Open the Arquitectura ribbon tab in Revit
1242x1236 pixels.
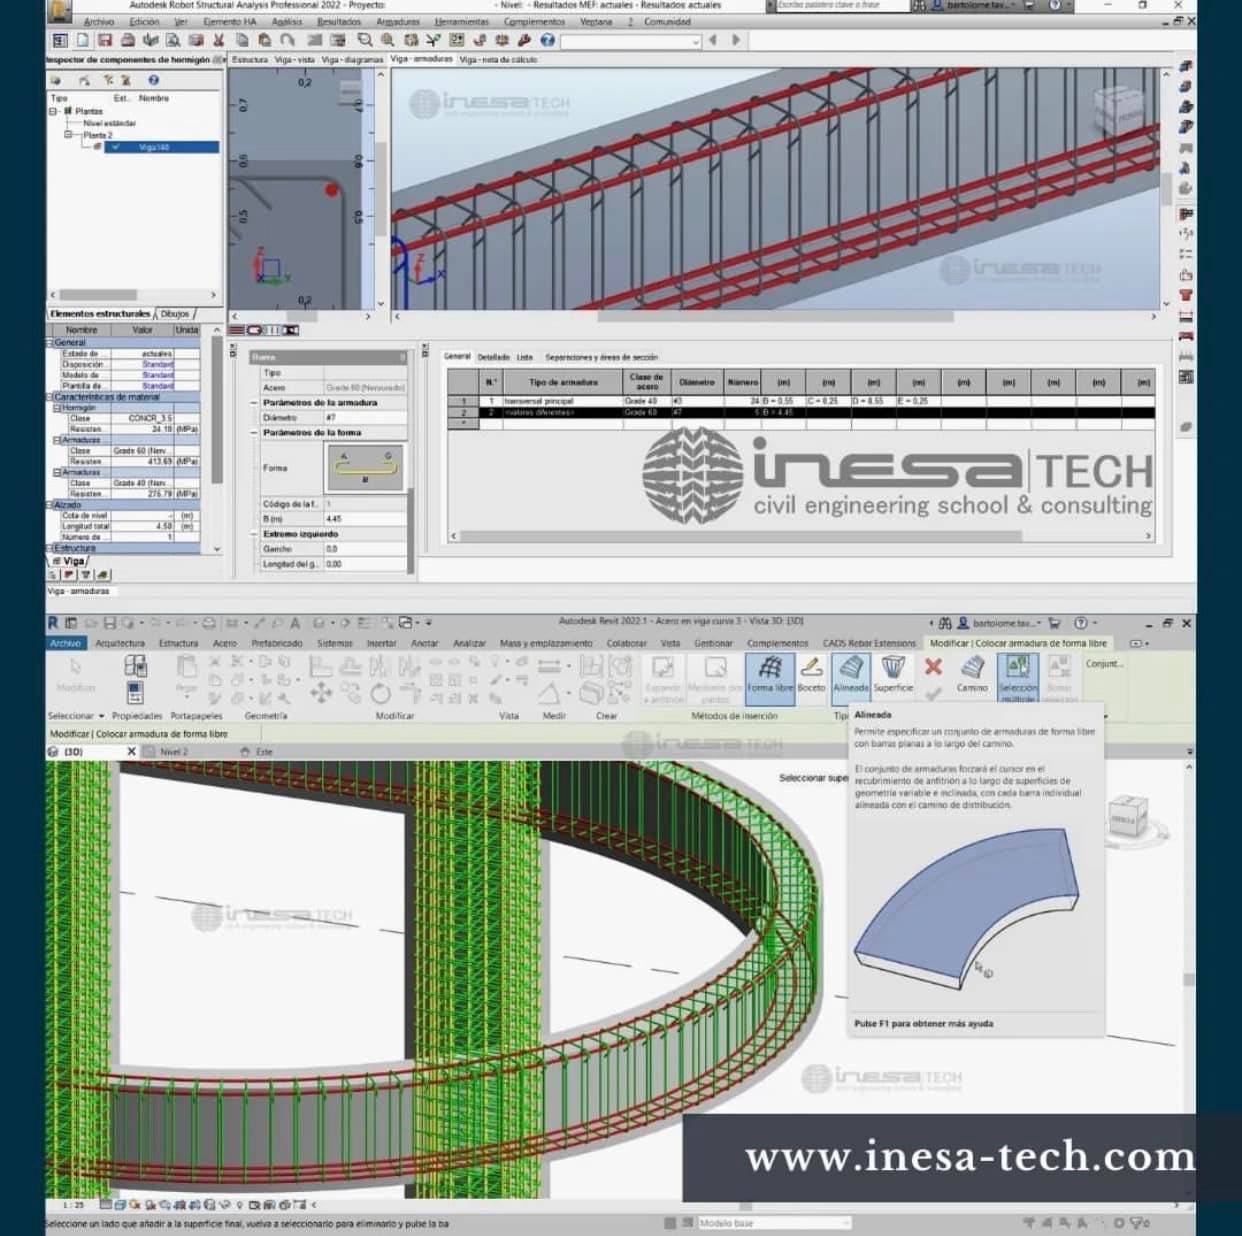pyautogui.click(x=120, y=644)
